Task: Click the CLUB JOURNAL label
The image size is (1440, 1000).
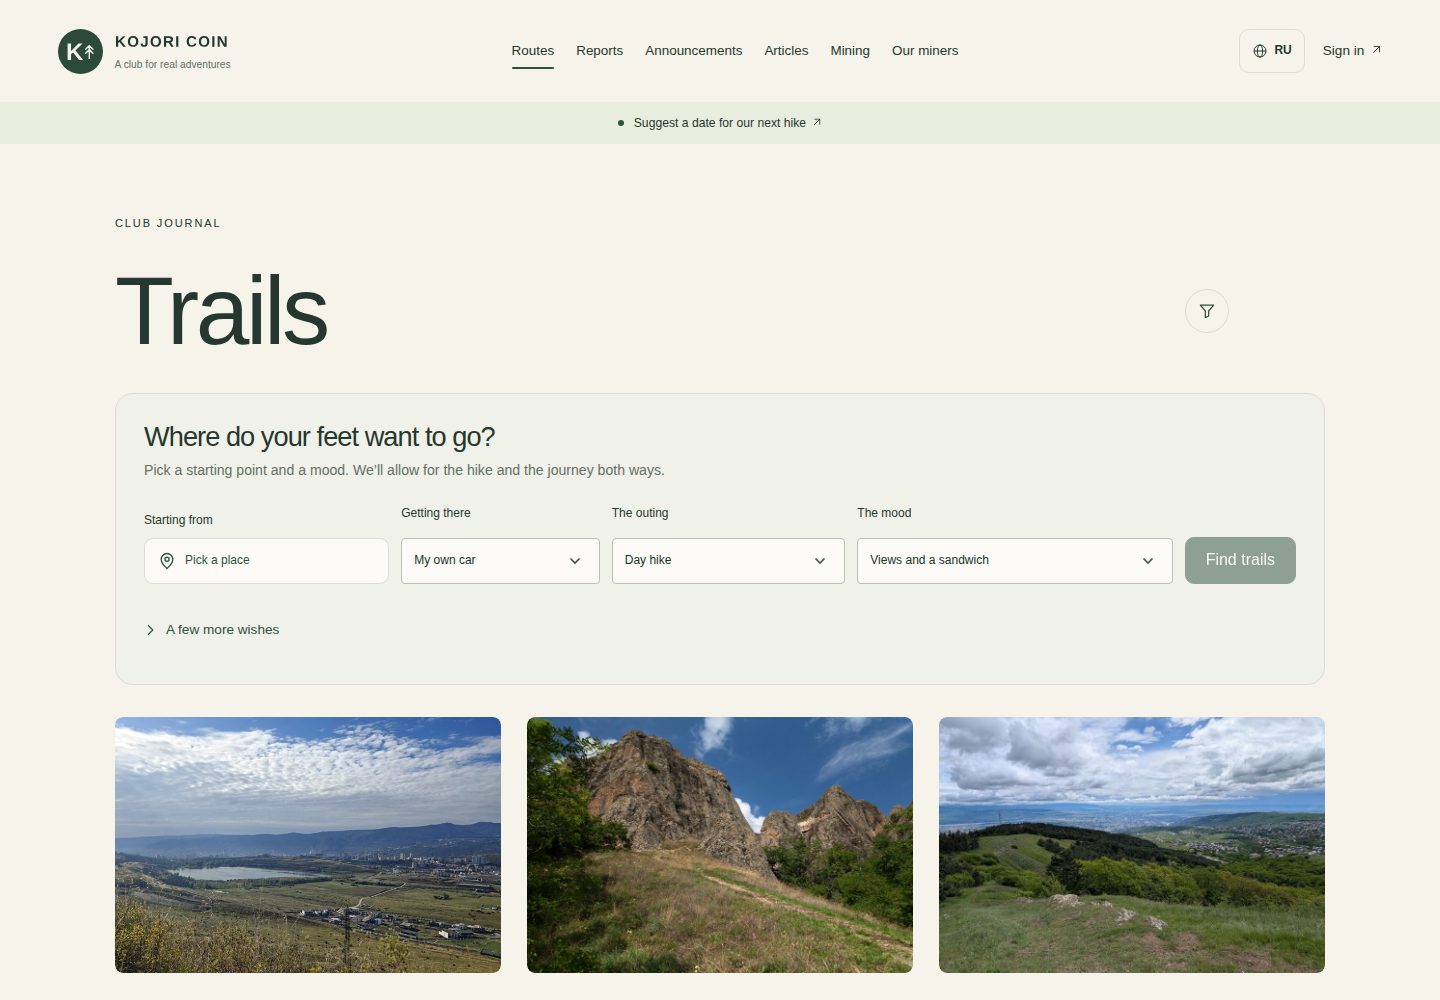Action: pyautogui.click(x=168, y=223)
